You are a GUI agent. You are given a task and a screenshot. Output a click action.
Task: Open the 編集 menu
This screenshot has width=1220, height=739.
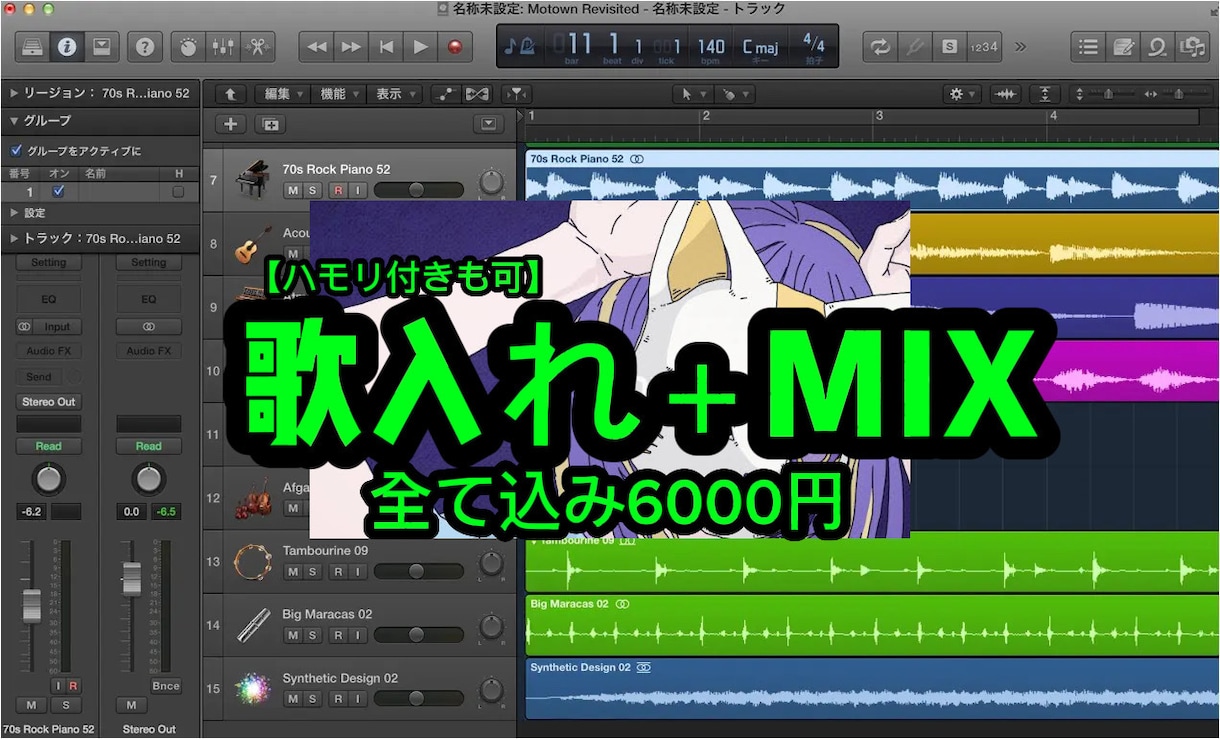tap(283, 94)
